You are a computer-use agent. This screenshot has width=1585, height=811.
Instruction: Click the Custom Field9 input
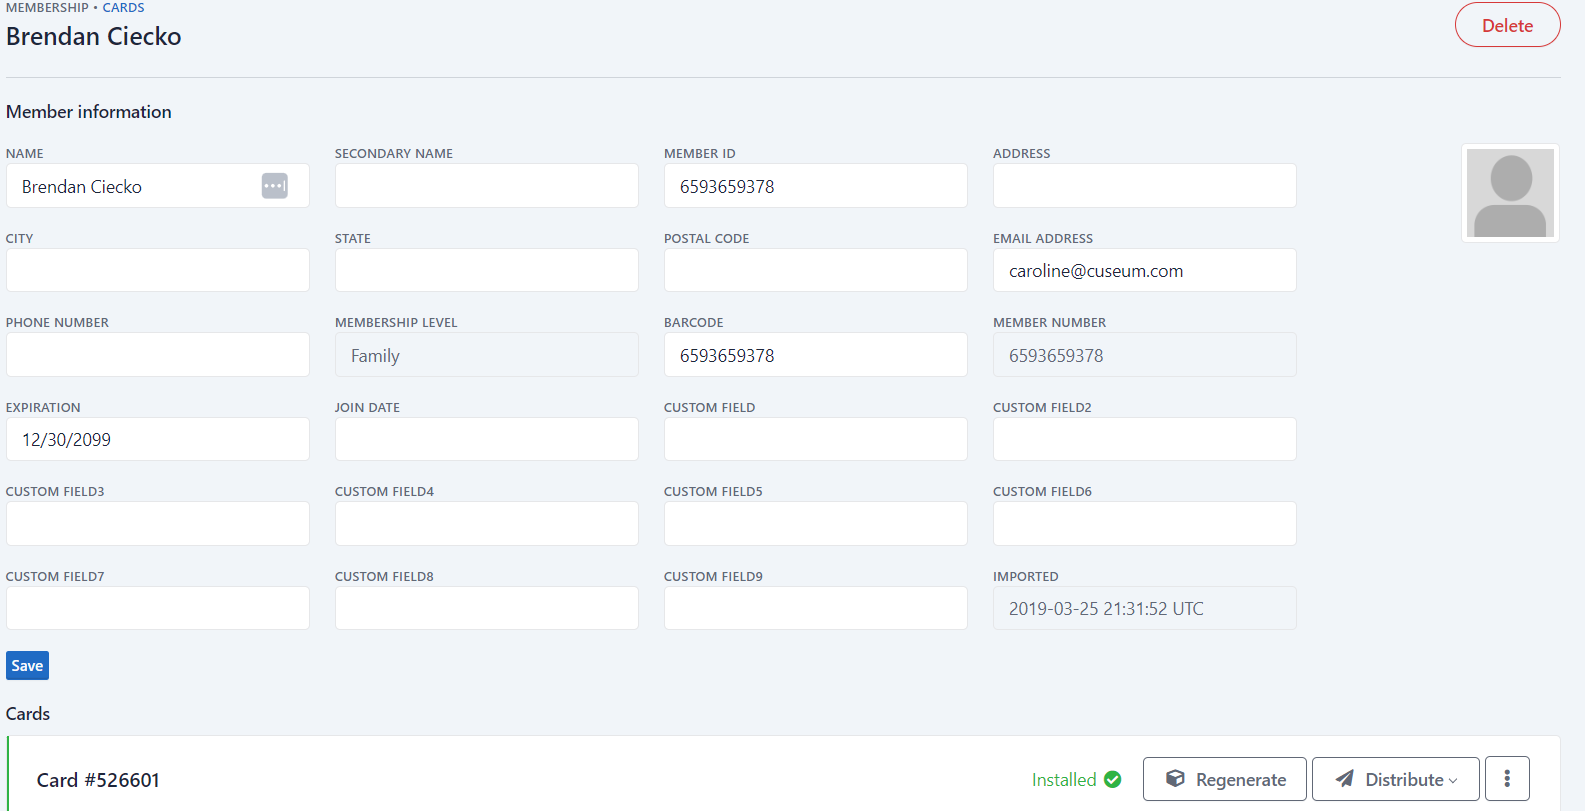tap(815, 608)
